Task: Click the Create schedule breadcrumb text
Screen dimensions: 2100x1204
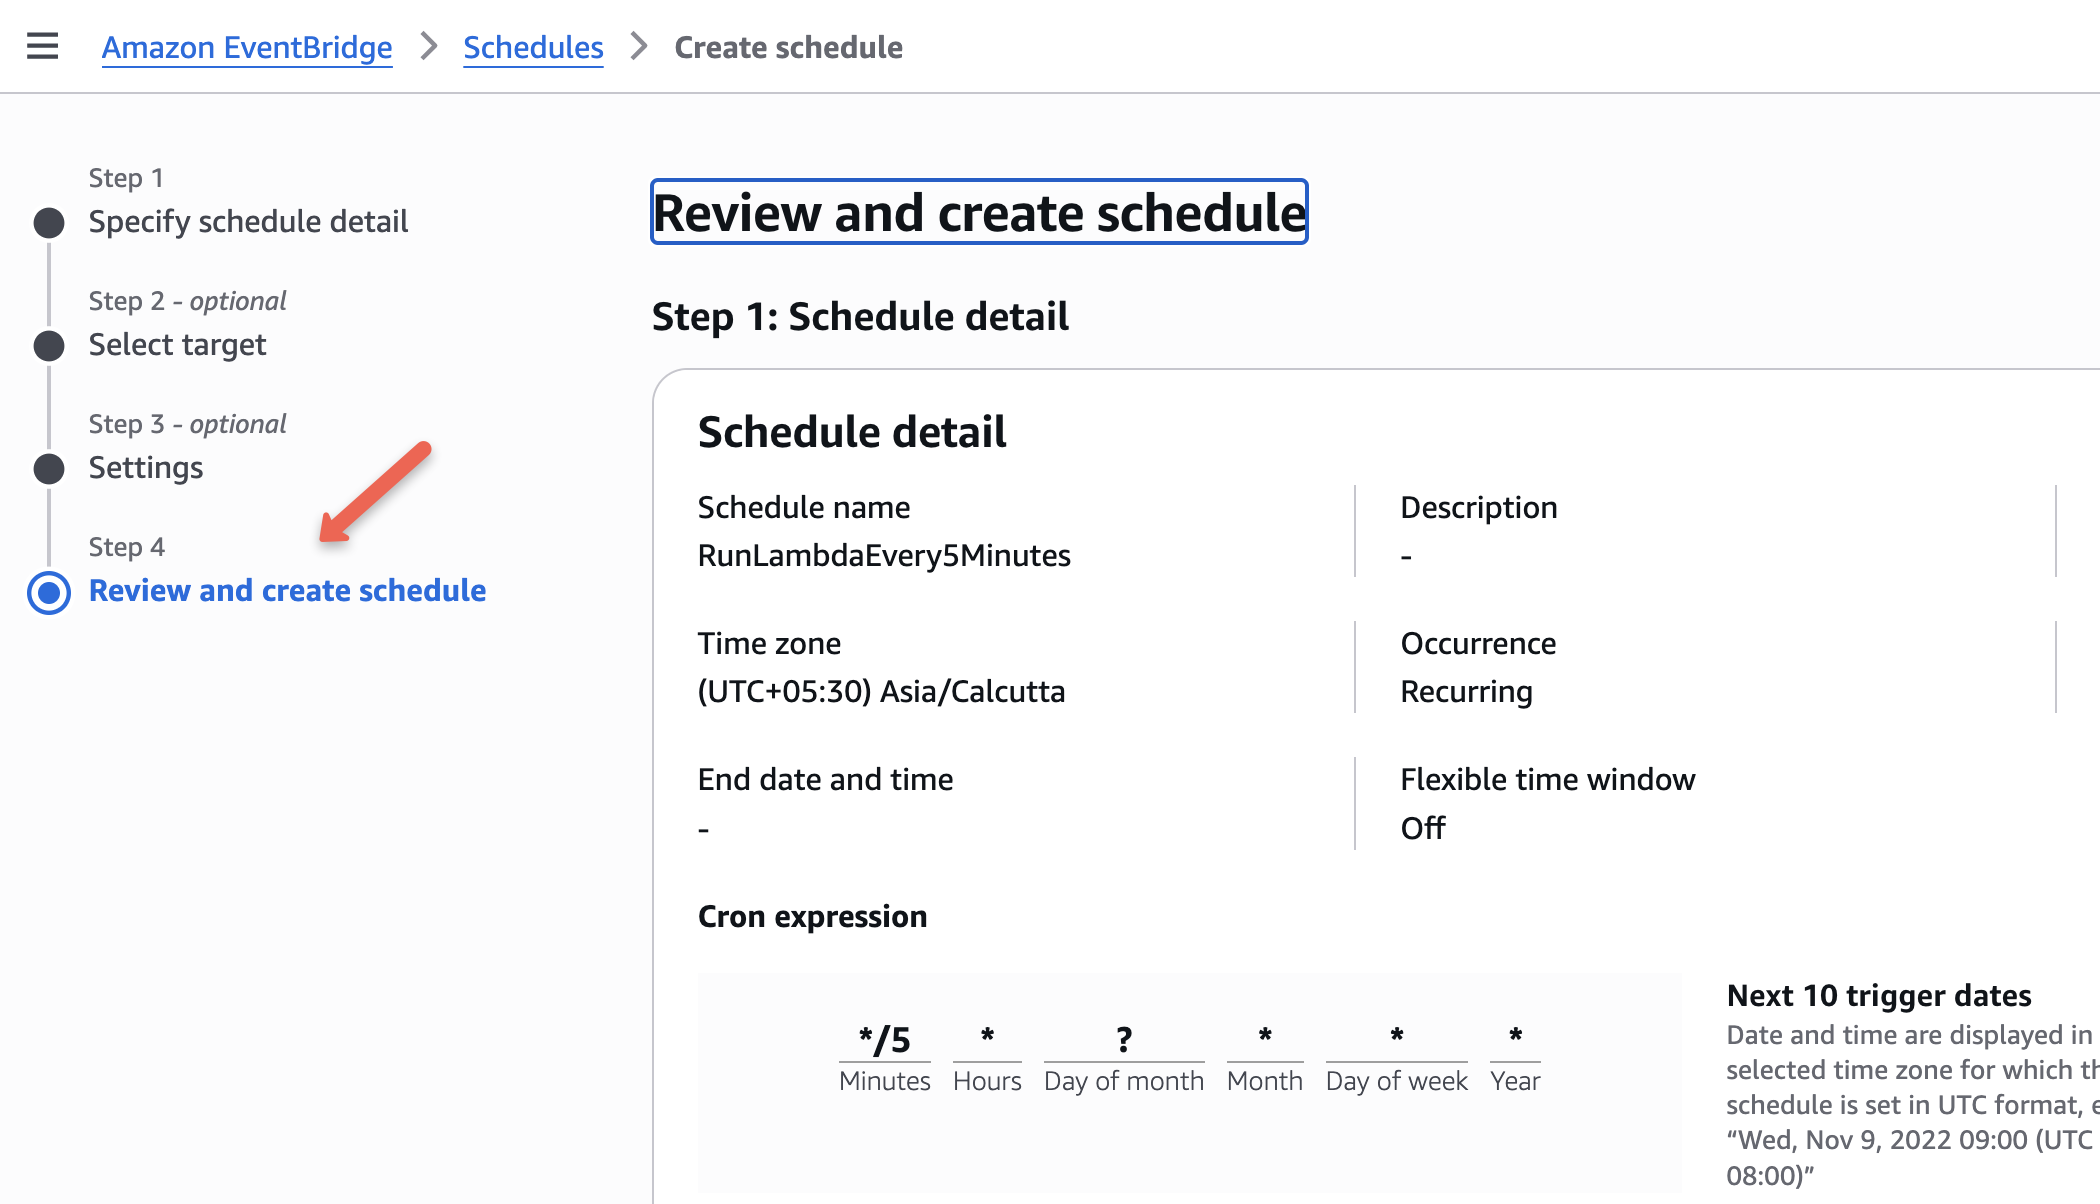Action: pyautogui.click(x=788, y=47)
